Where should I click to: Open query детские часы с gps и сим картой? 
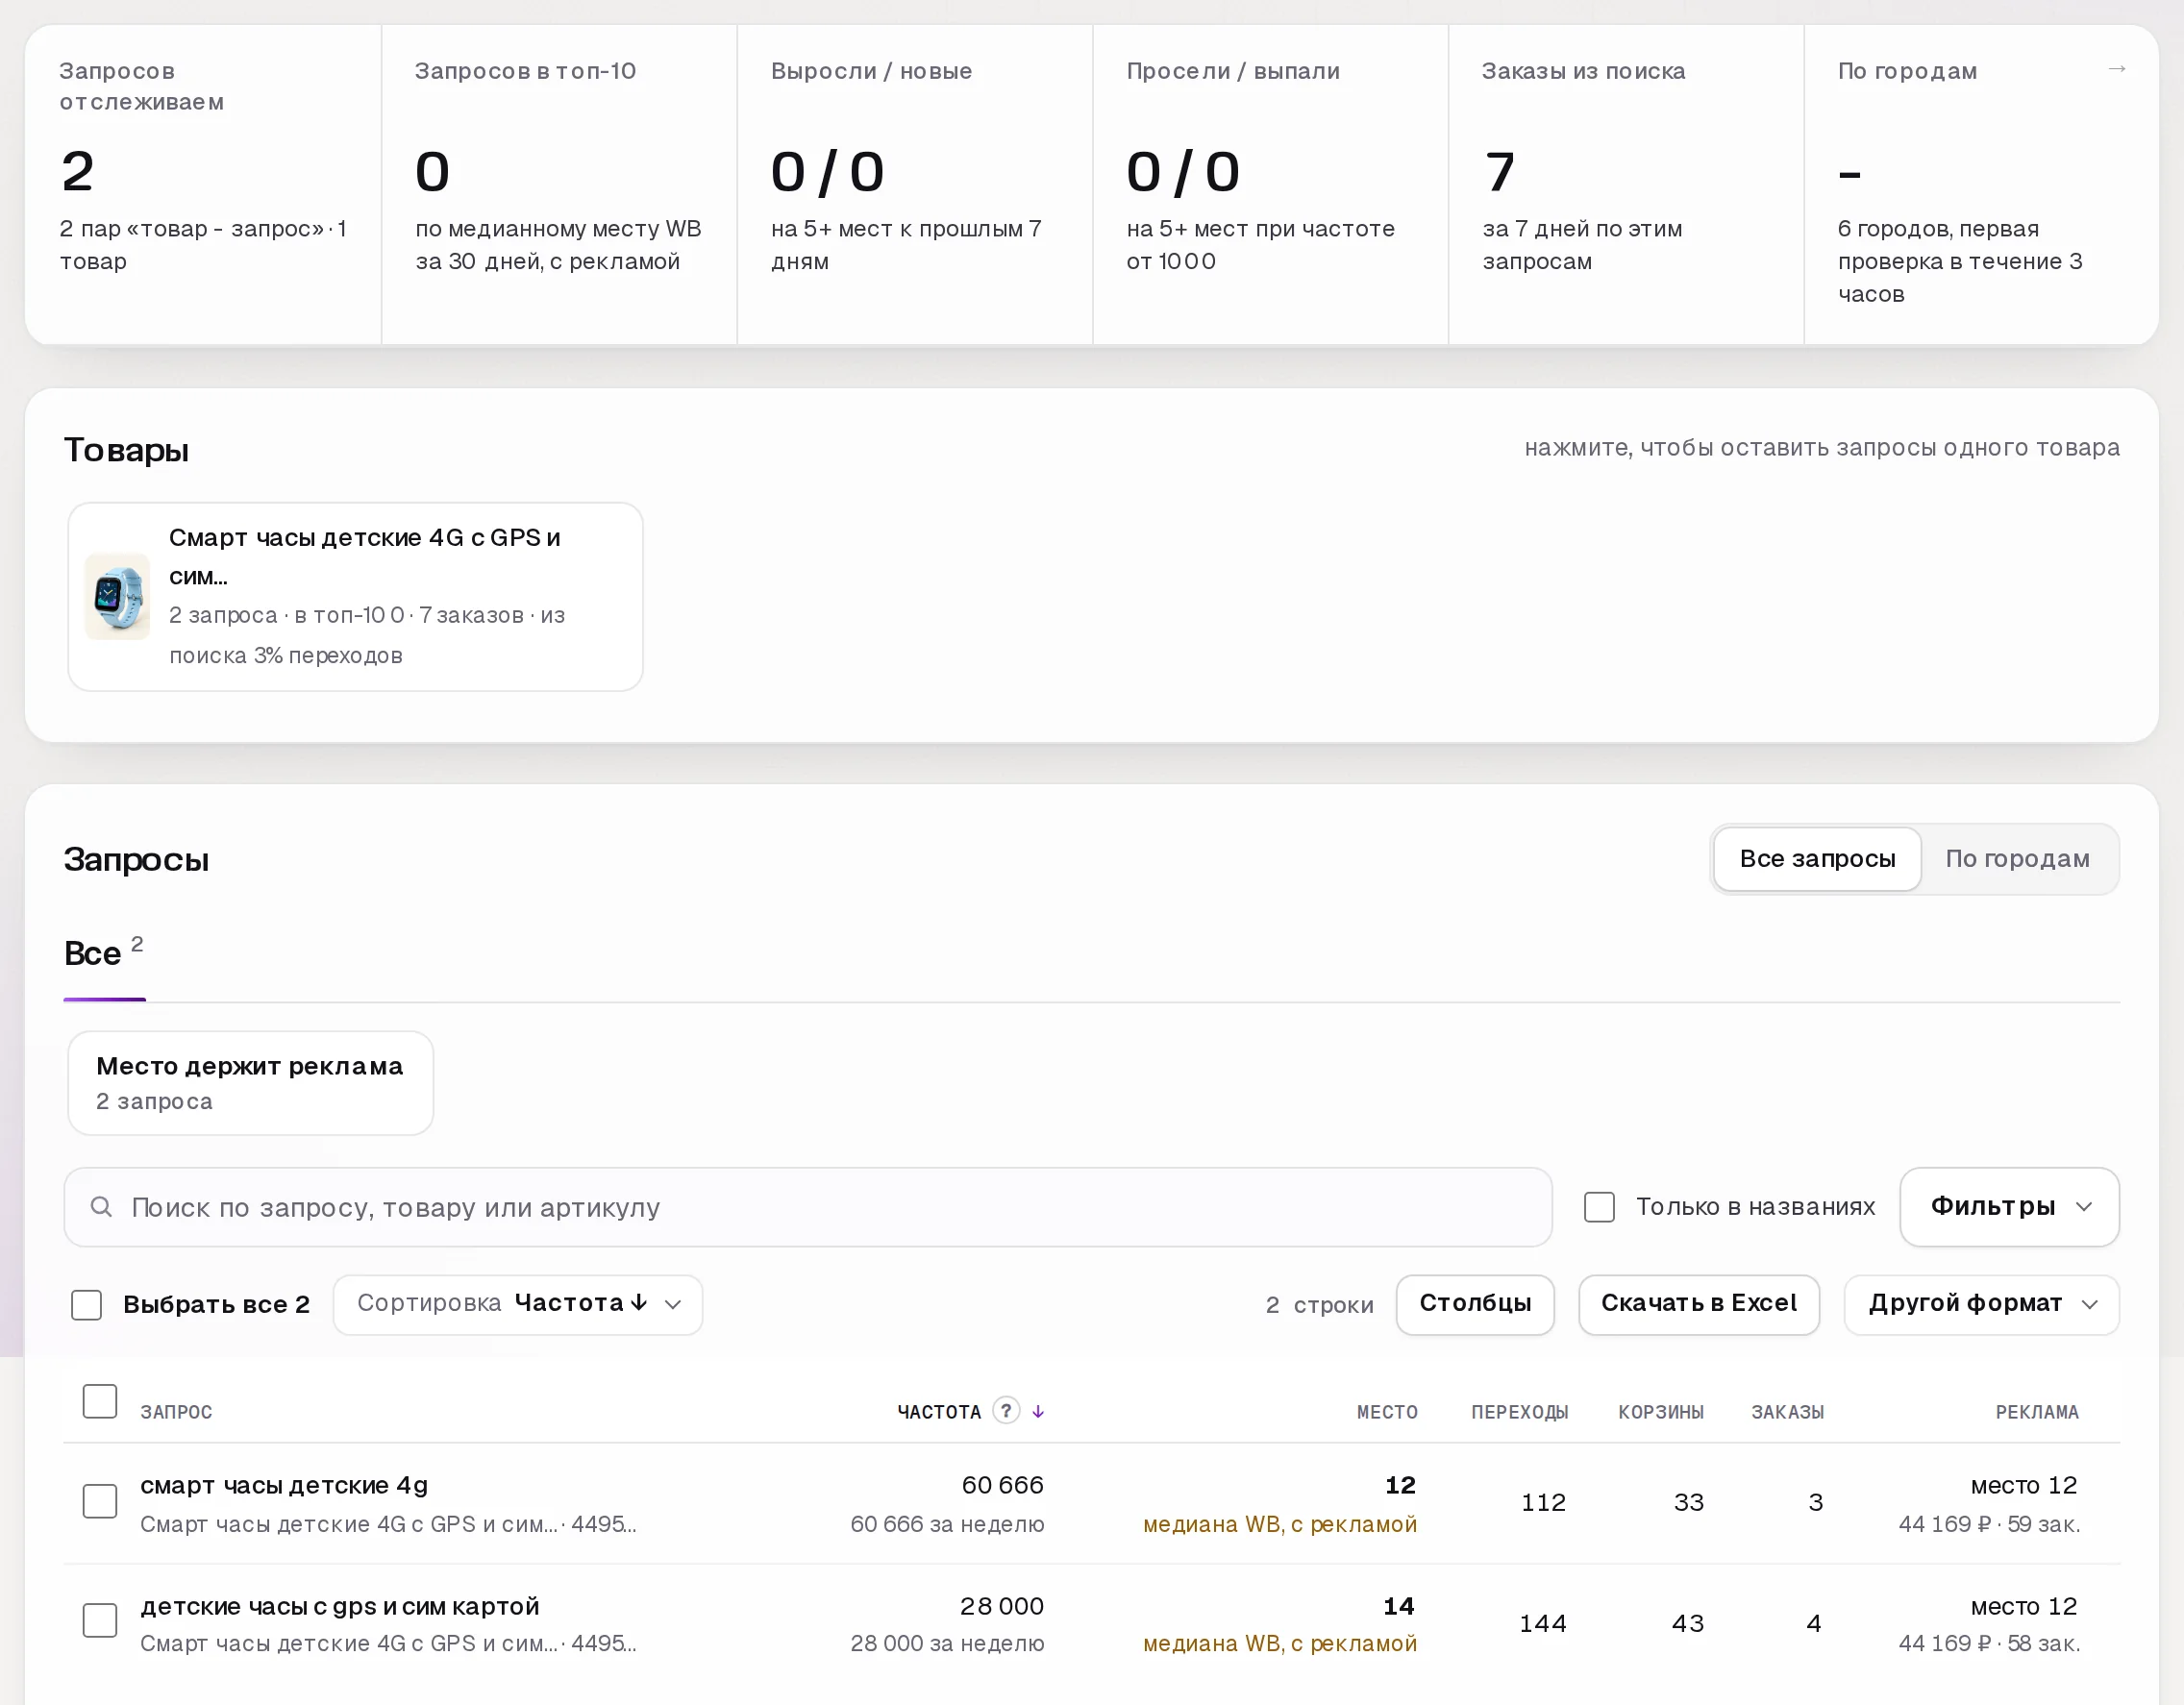point(340,1607)
